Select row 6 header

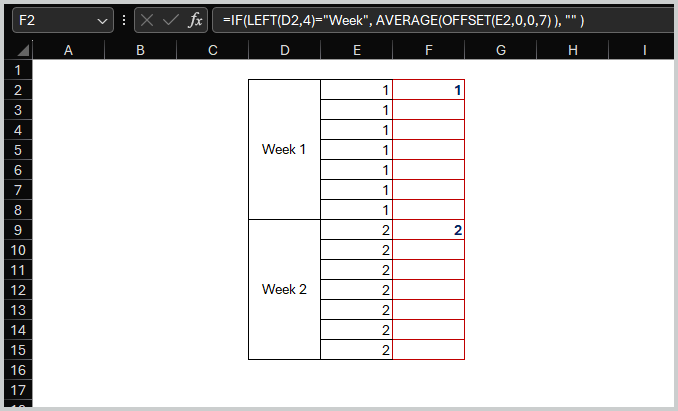click(x=18, y=170)
